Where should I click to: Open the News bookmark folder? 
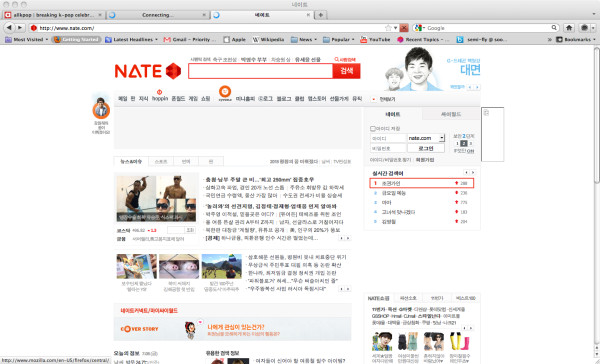(304, 39)
